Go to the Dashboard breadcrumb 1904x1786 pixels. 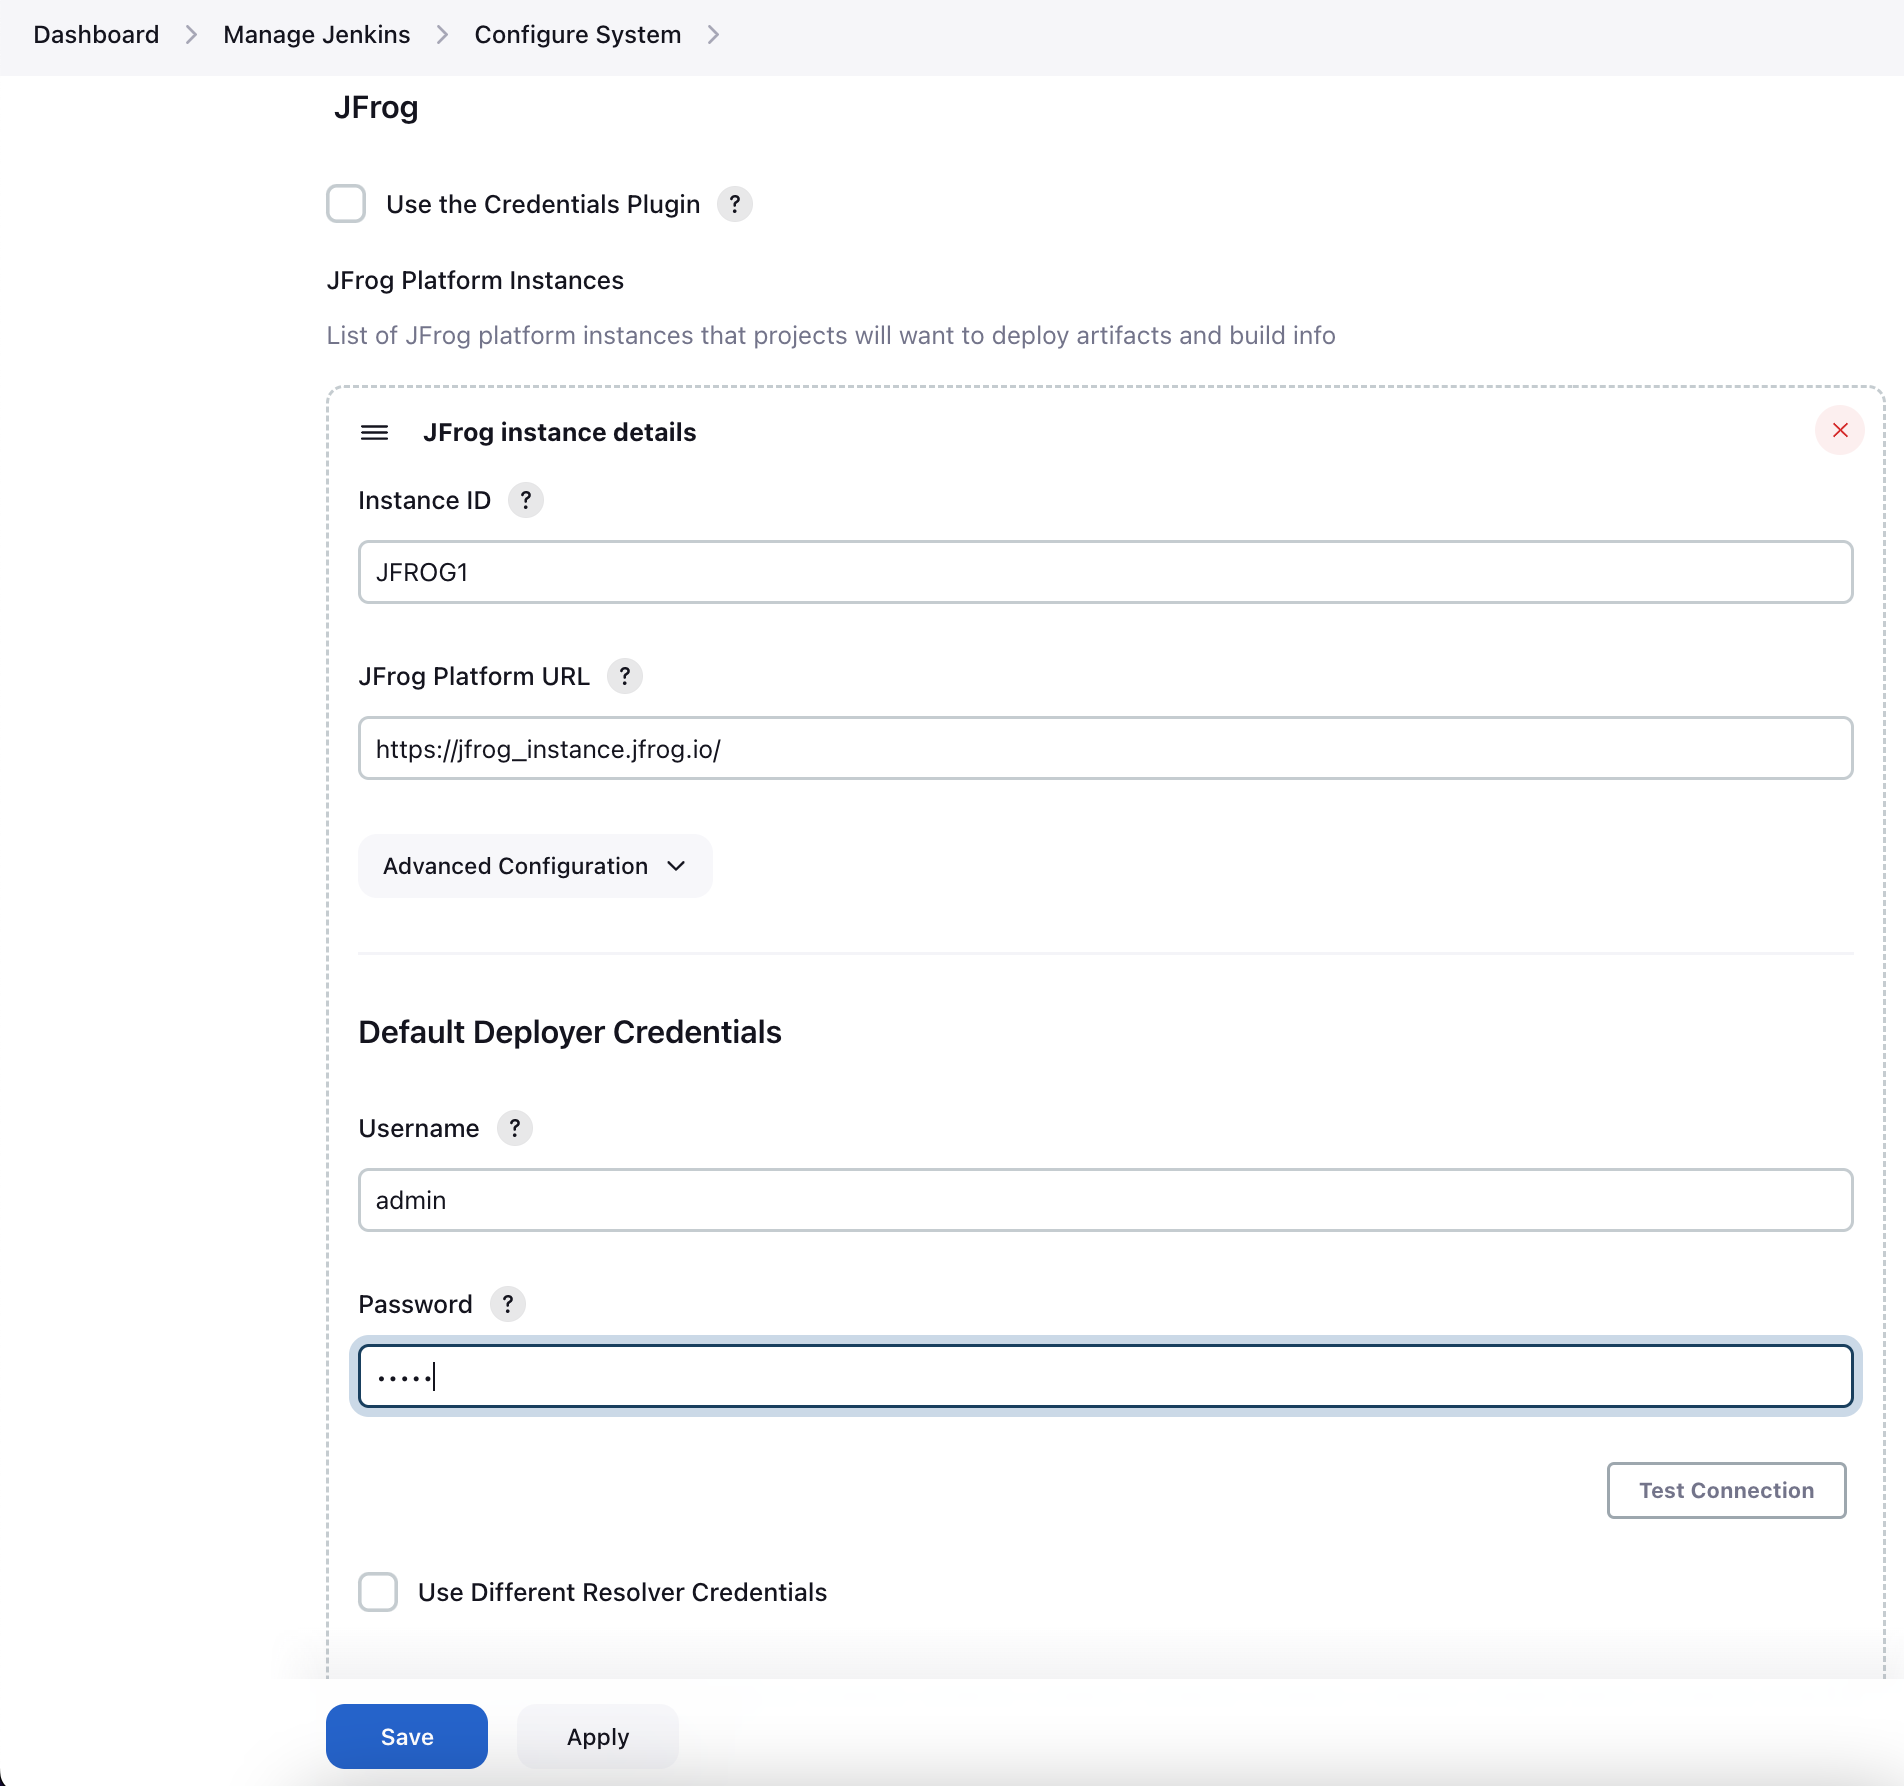coord(96,35)
